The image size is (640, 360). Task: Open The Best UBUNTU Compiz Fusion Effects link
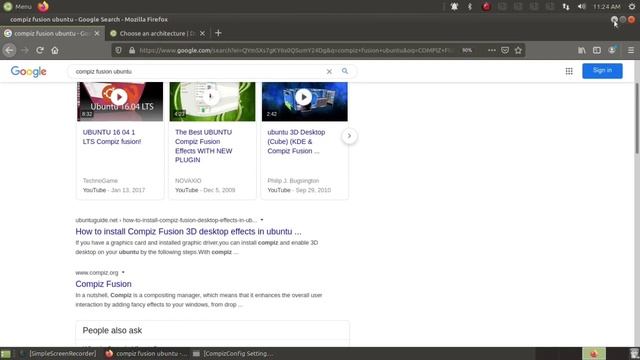pyautogui.click(x=204, y=146)
